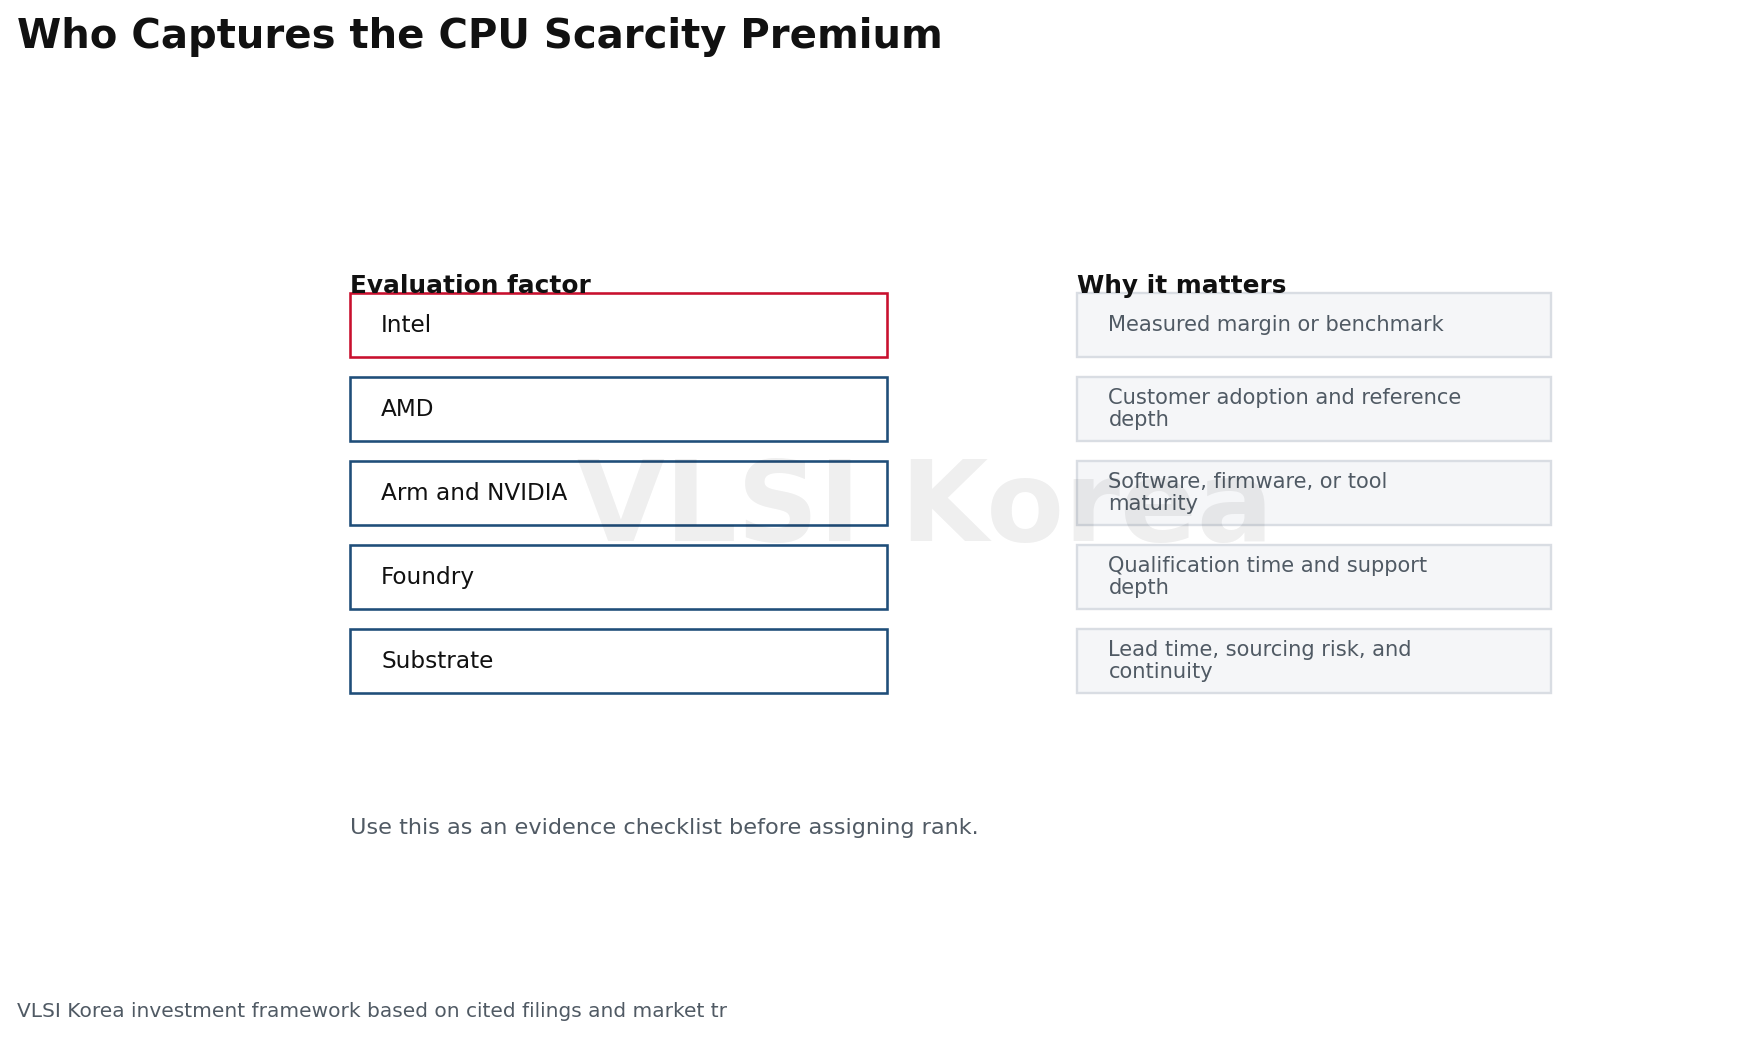
Task: Click Lead time, sourcing risk box
Action: [x=1313, y=661]
